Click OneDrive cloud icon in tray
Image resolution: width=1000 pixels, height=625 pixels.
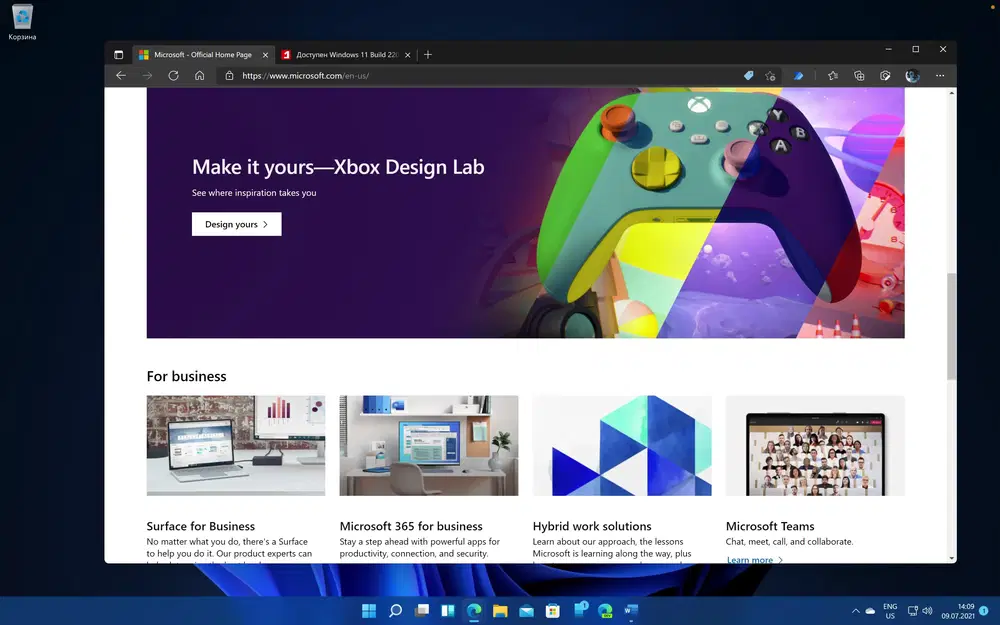tap(871, 611)
